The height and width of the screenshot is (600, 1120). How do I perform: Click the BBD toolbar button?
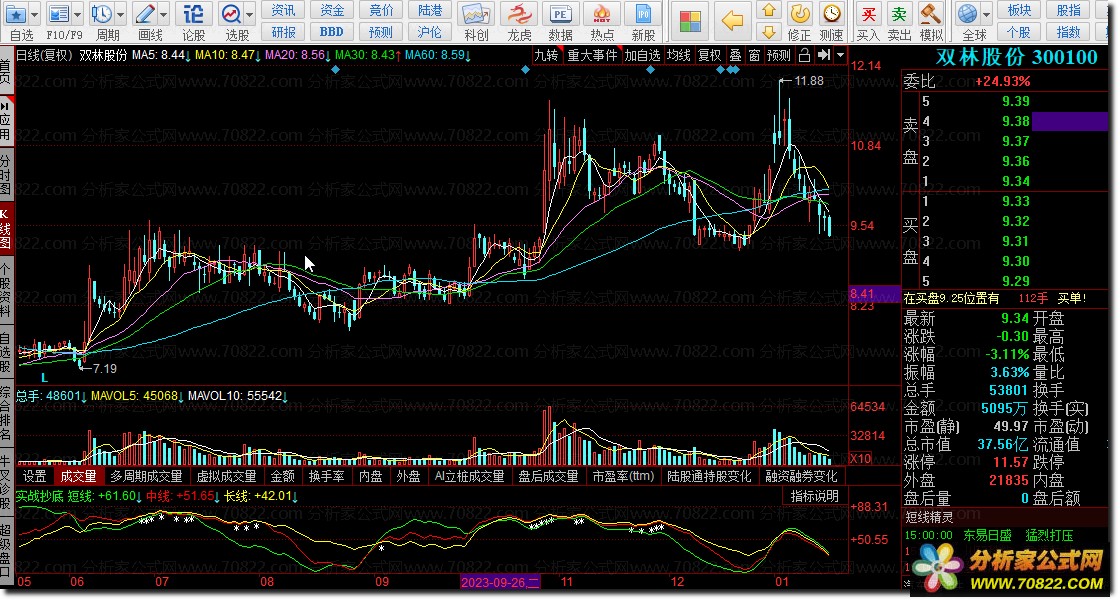click(331, 32)
